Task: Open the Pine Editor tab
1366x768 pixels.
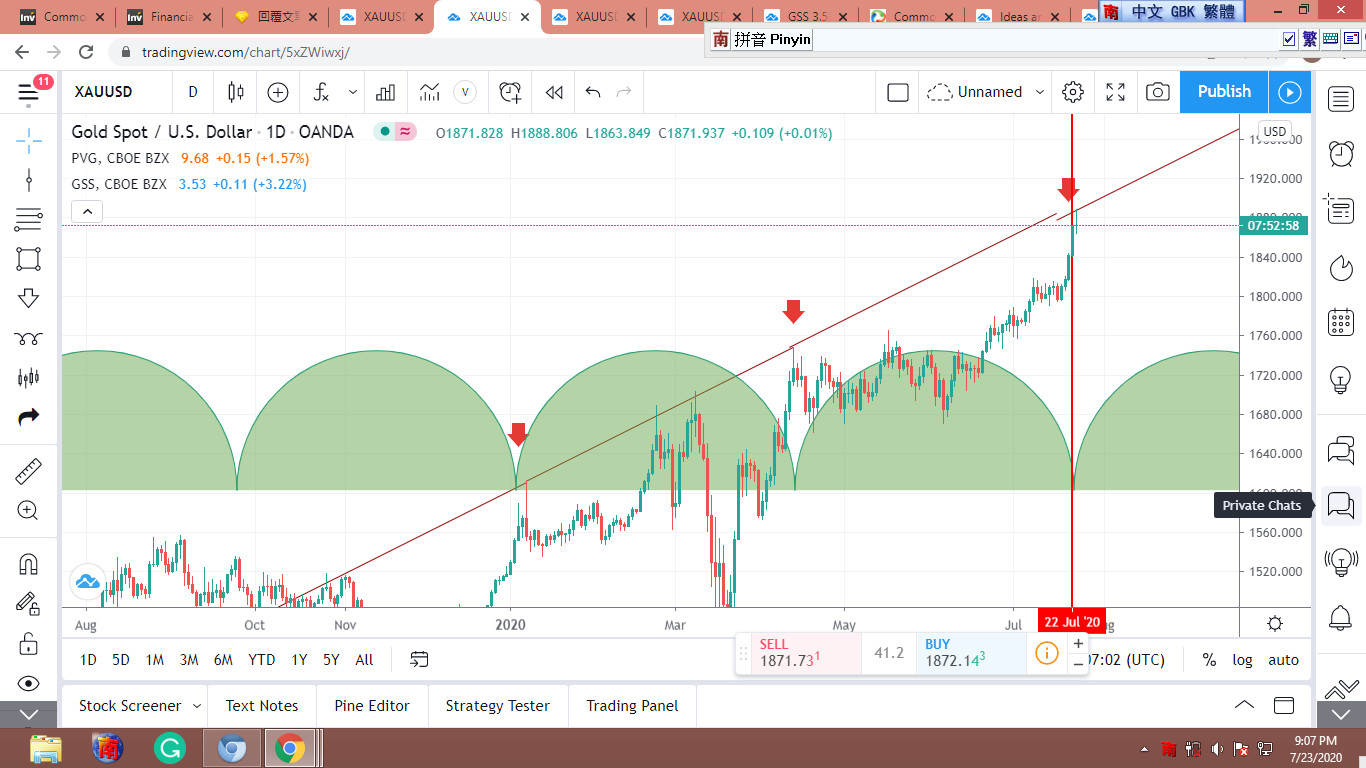Action: [372, 706]
